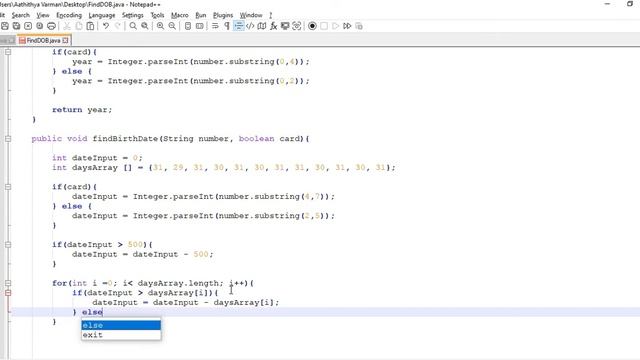Open the Document Map icon
The image size is (640, 360).
[262, 26]
